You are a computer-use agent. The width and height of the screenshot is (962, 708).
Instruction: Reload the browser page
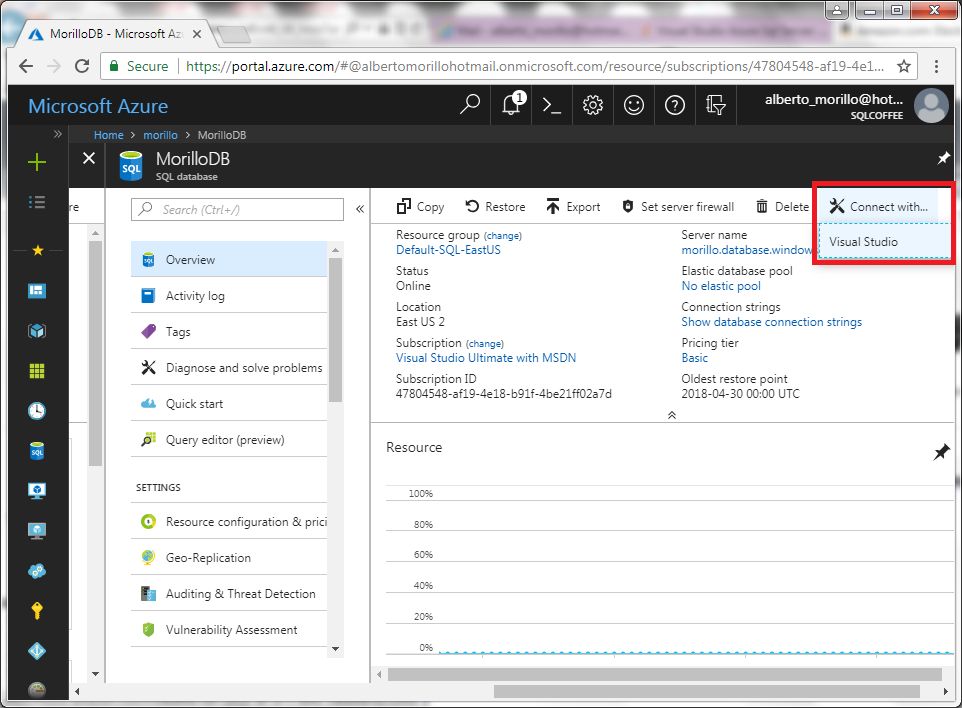pos(82,66)
